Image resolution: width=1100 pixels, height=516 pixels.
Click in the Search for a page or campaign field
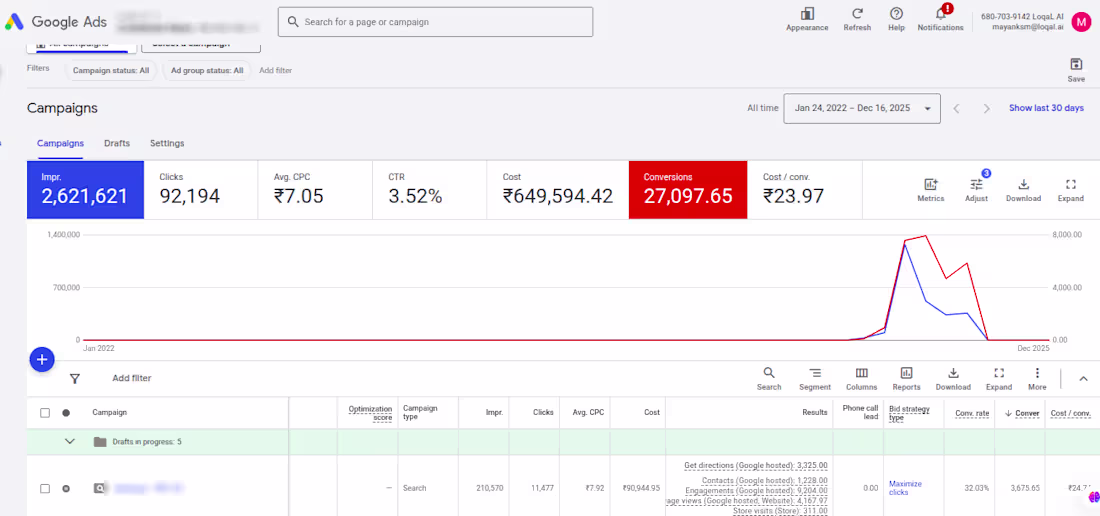435,22
